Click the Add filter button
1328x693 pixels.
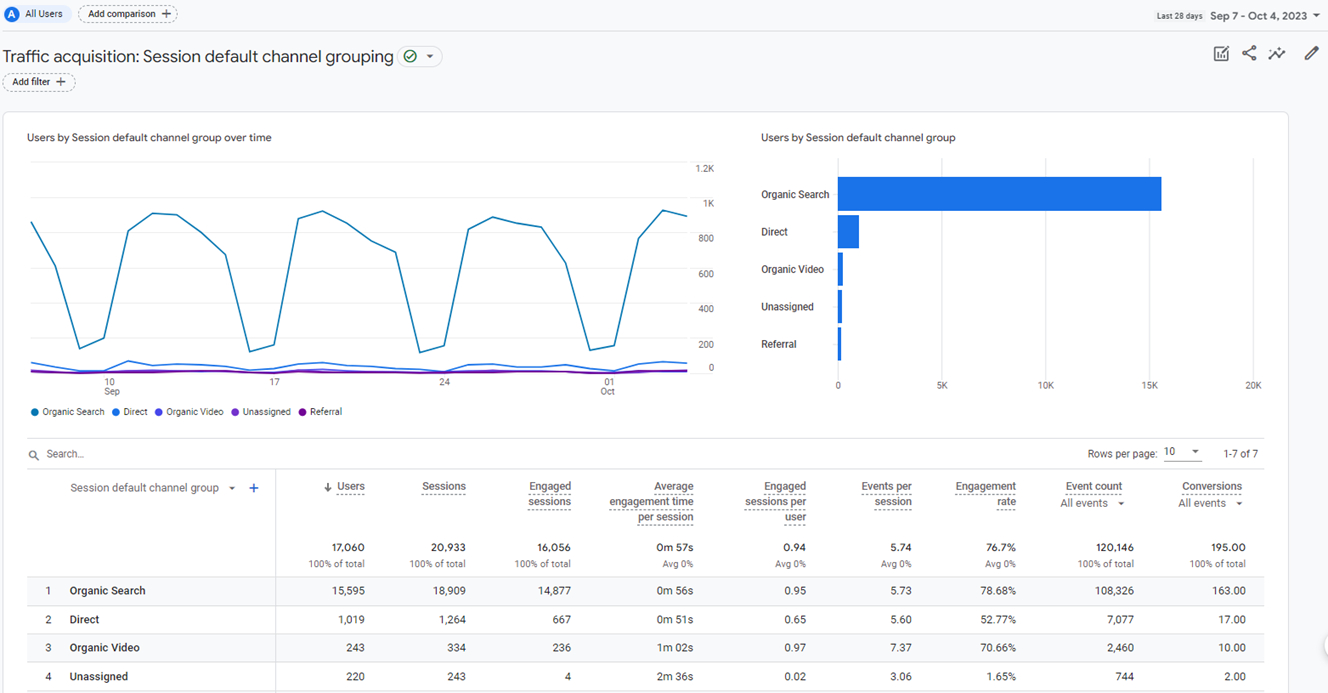point(39,82)
